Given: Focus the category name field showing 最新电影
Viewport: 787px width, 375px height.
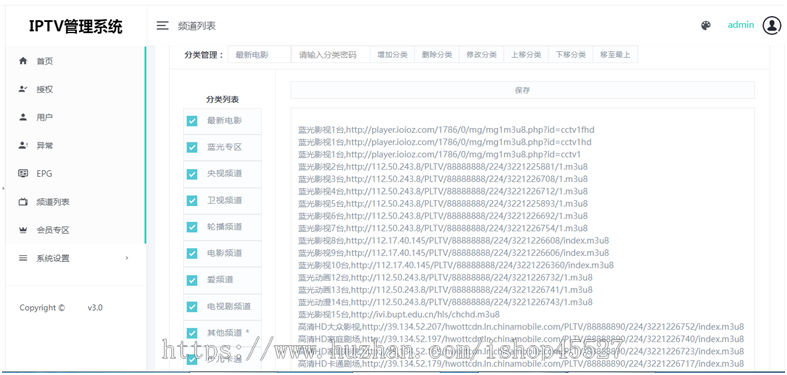Looking at the screenshot, I should 259,55.
